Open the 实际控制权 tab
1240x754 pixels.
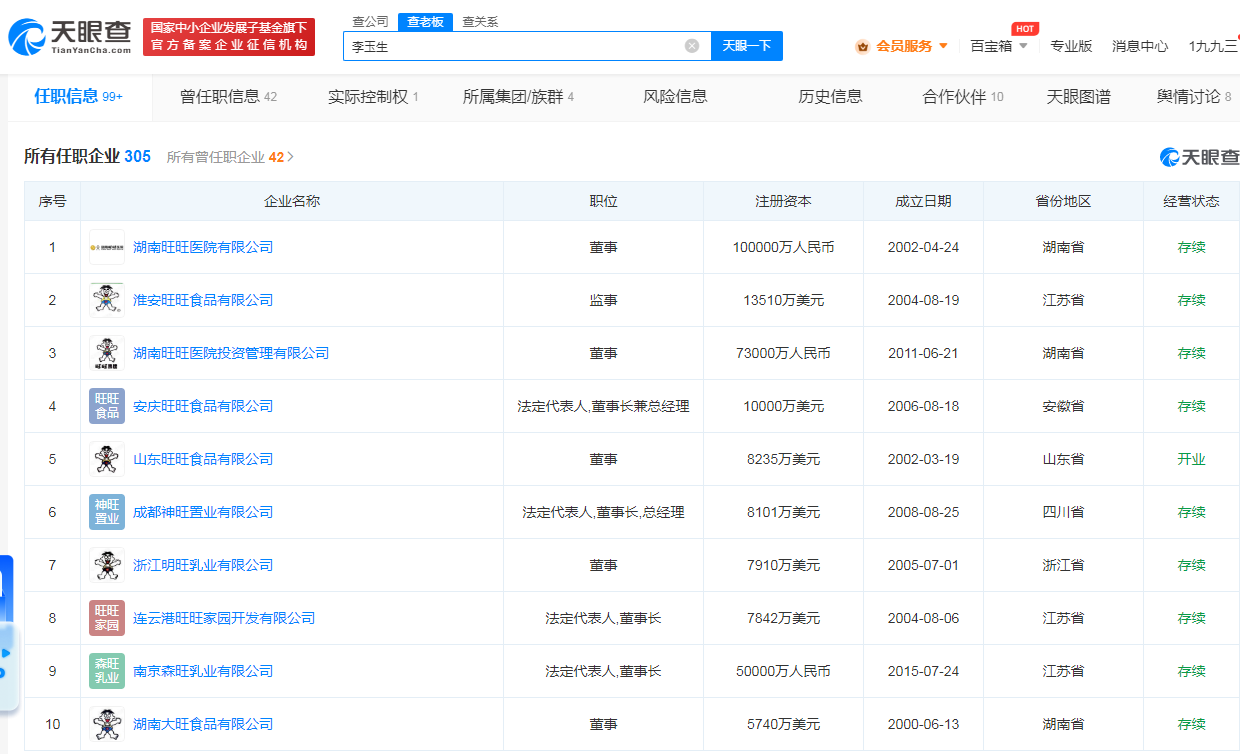click(373, 97)
